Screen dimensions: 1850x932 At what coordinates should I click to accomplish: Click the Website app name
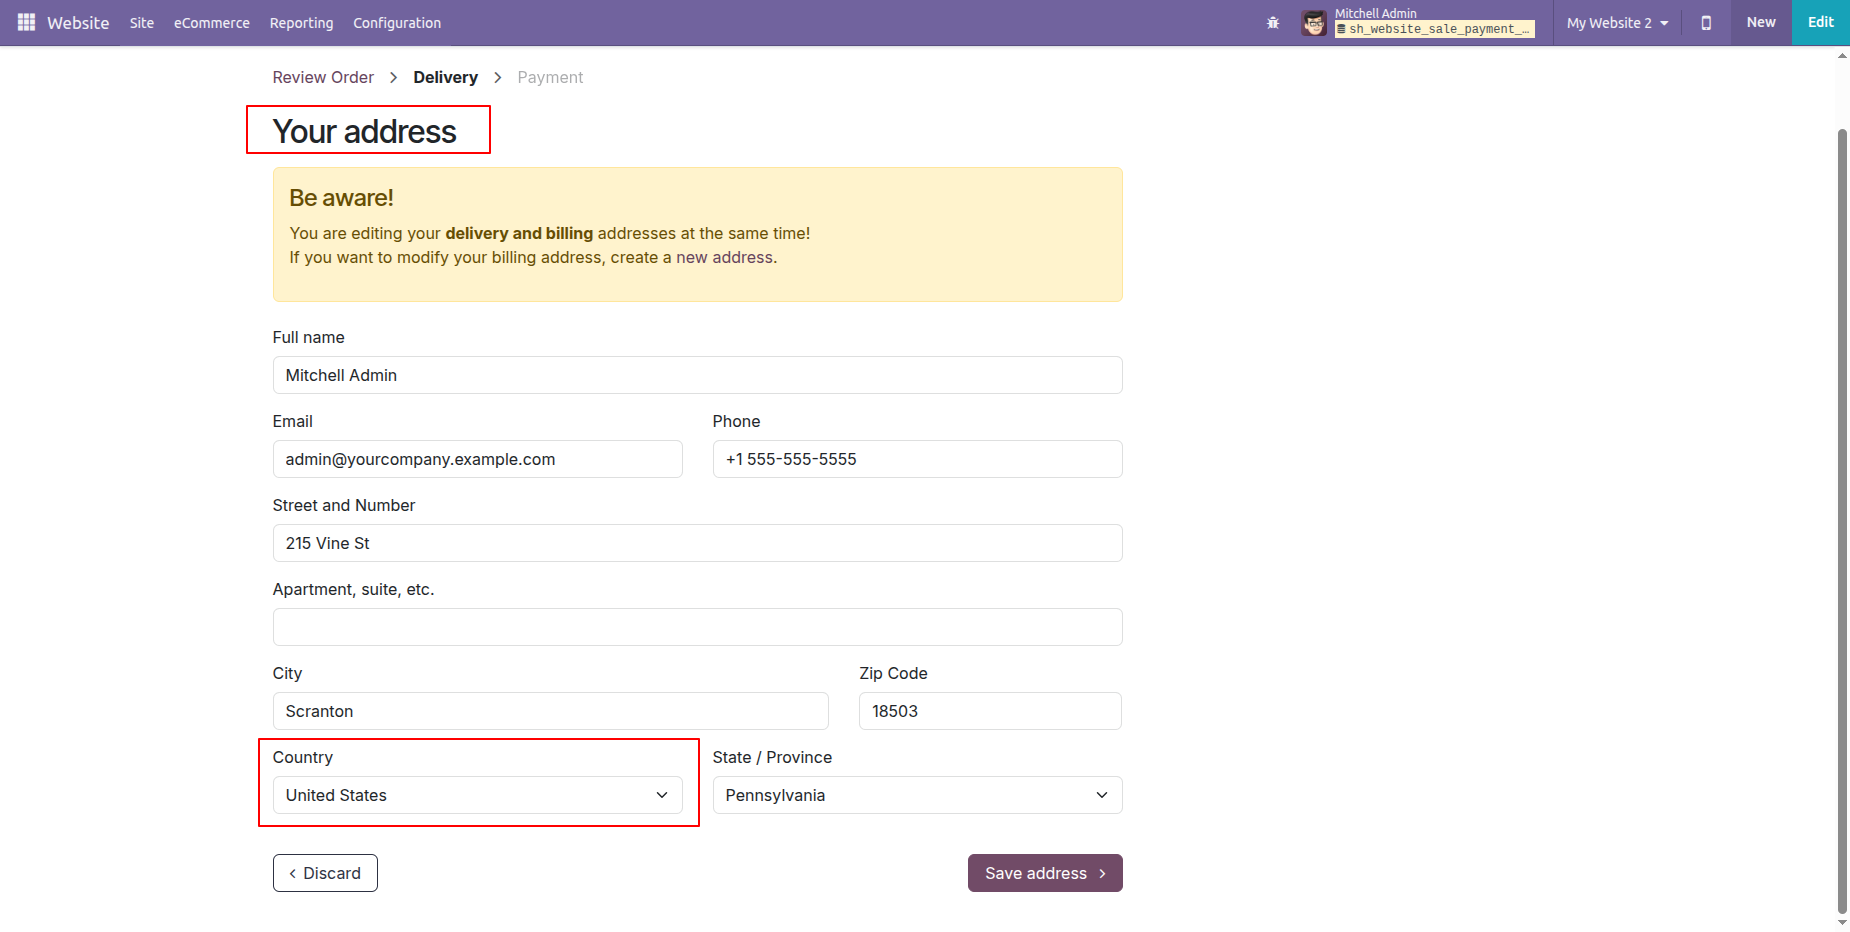(x=78, y=23)
